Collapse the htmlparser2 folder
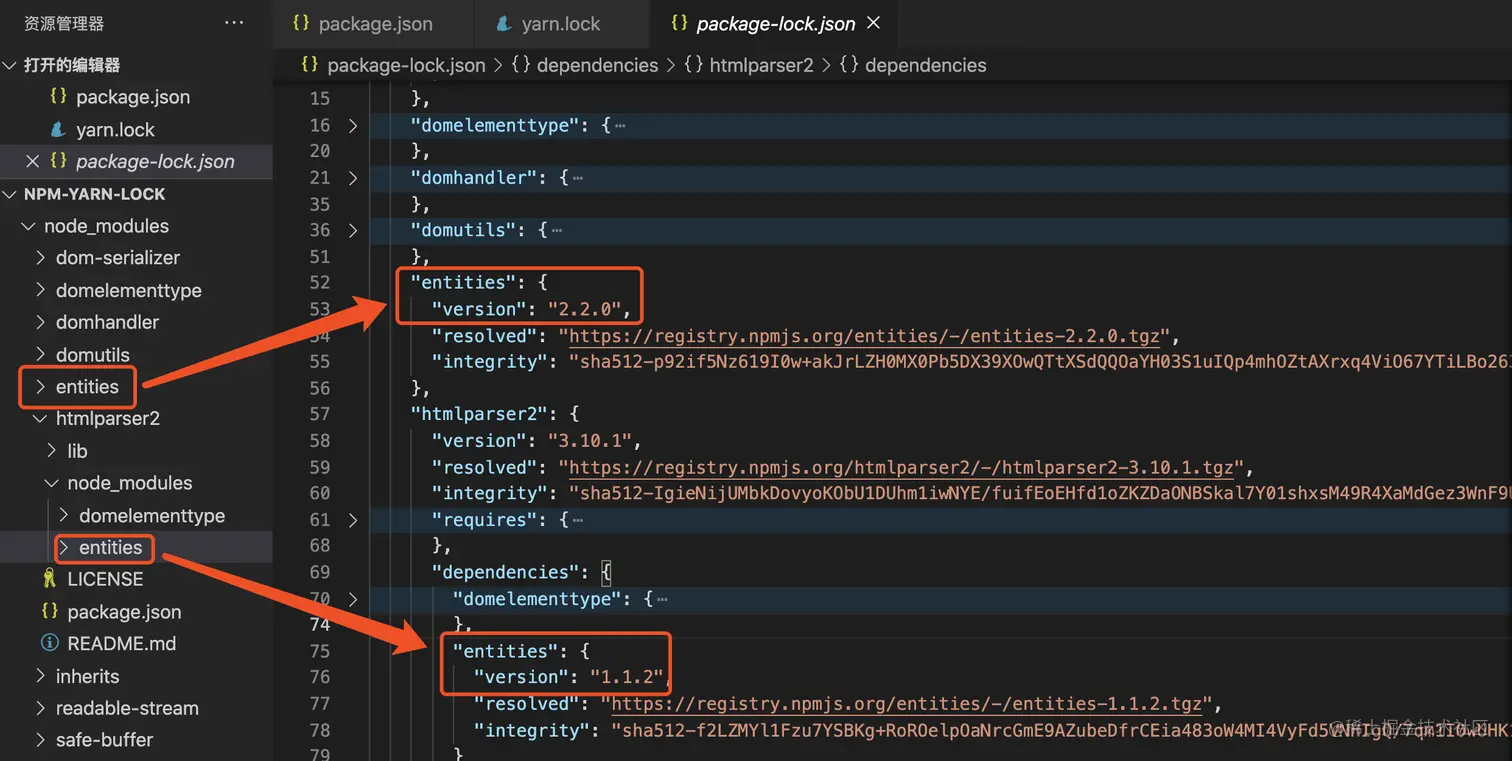Image resolution: width=1512 pixels, height=761 pixels. click(x=40, y=419)
